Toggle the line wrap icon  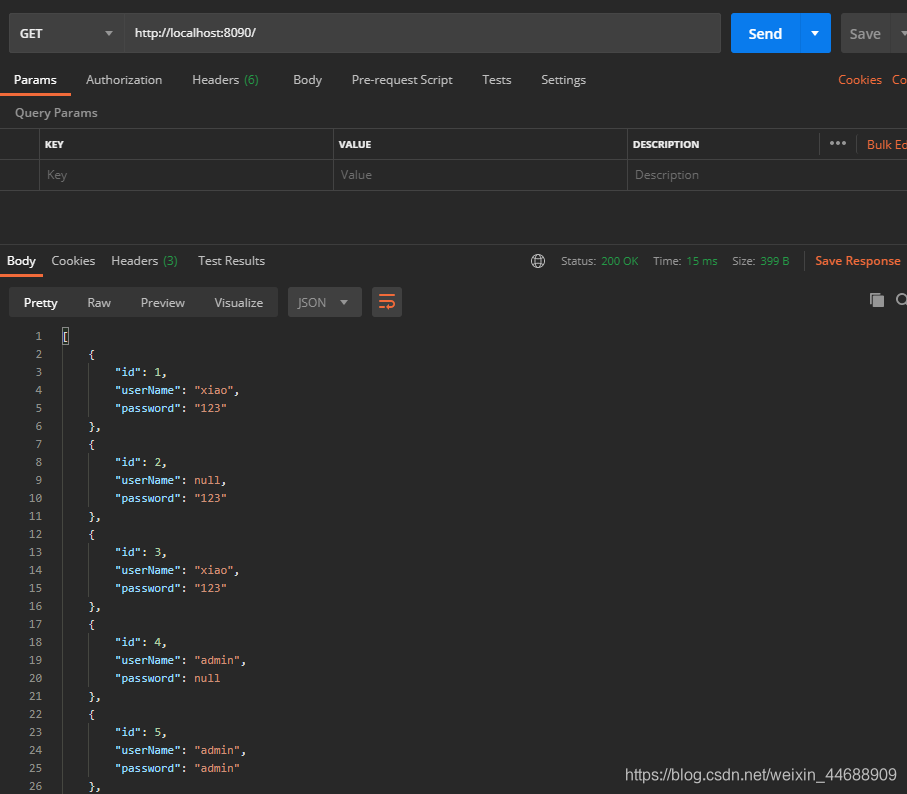click(x=387, y=302)
